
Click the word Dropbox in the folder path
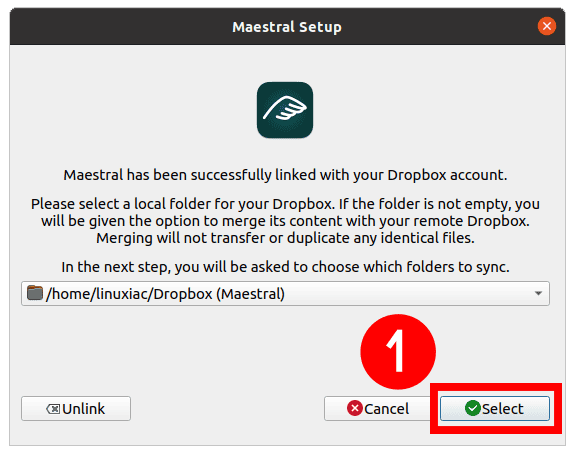183,294
